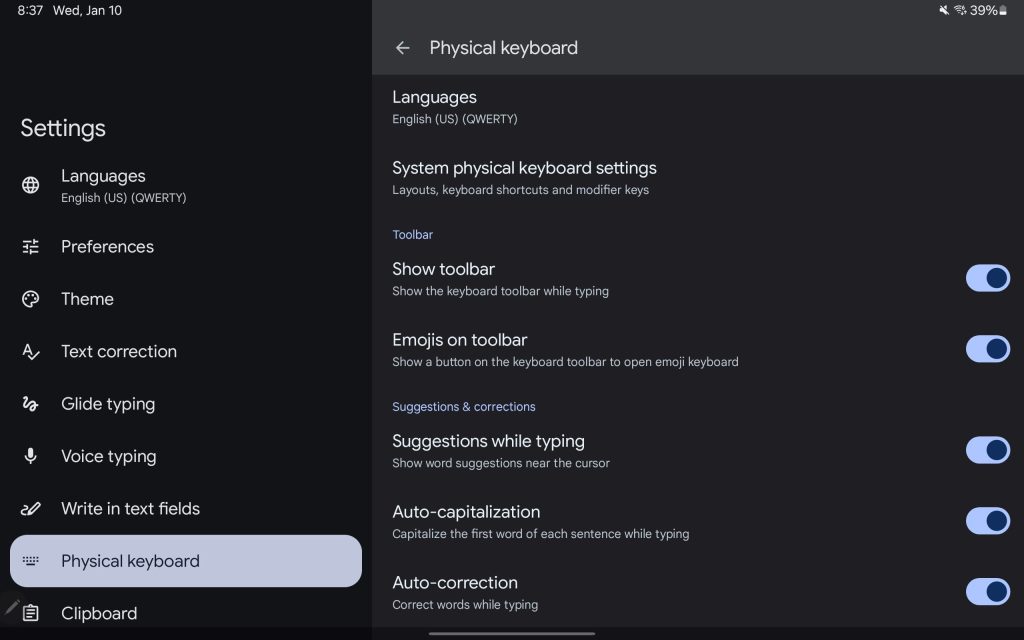Click the Voice typing microphone icon
The image size is (1024, 640).
click(x=30, y=456)
